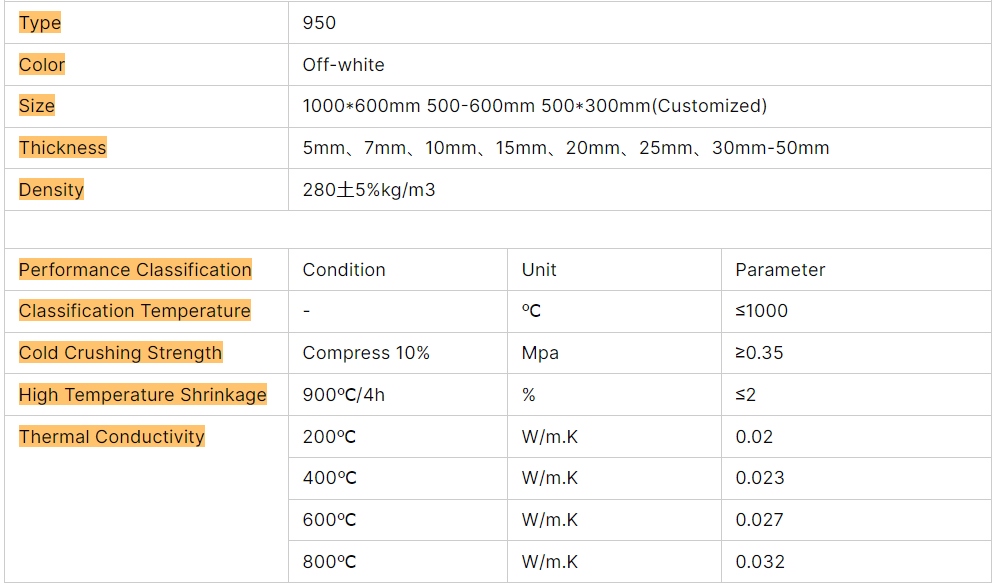Click the Cold Crushing Strength label
992x585 pixels.
120,353
